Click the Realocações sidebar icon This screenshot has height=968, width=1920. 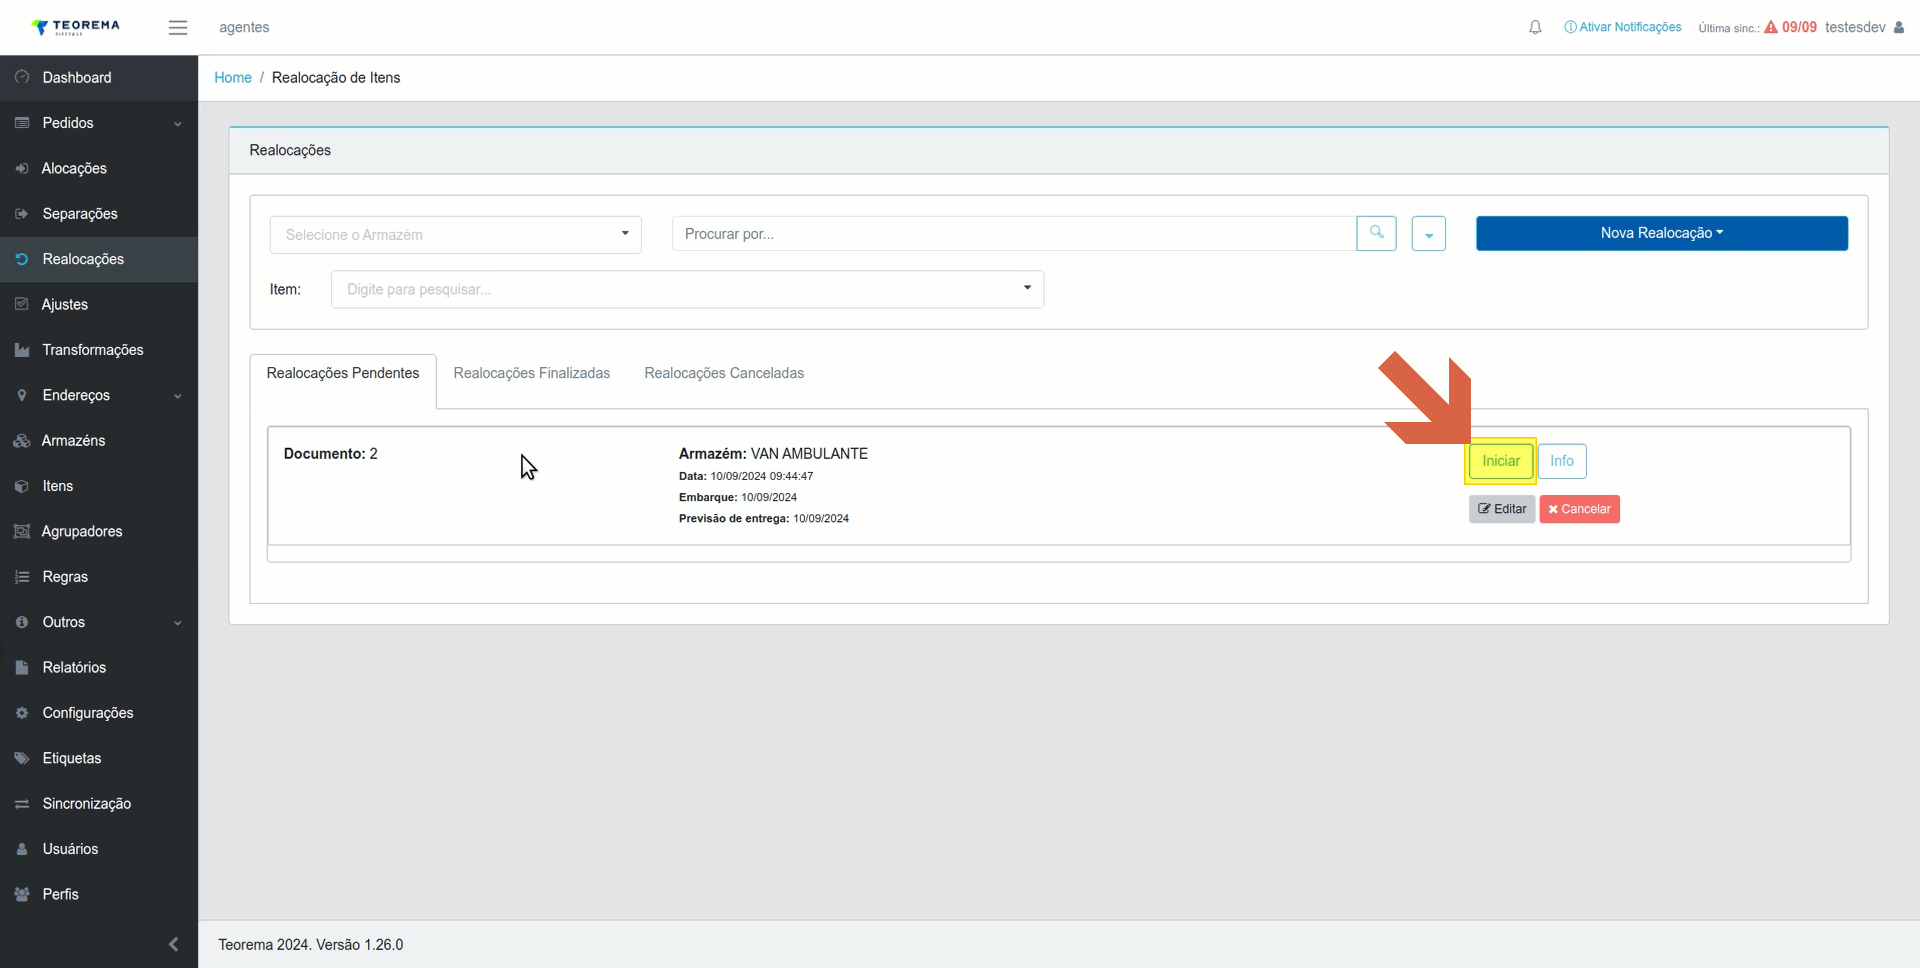click(x=22, y=259)
